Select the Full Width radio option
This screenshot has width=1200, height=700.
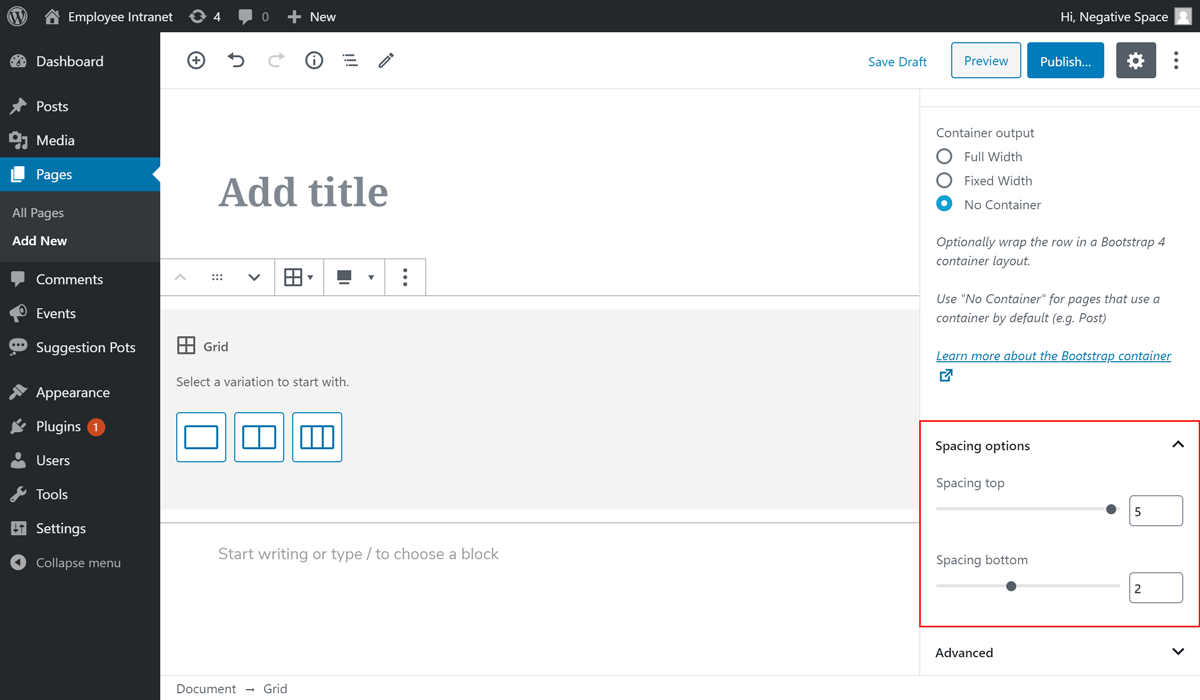coord(944,157)
